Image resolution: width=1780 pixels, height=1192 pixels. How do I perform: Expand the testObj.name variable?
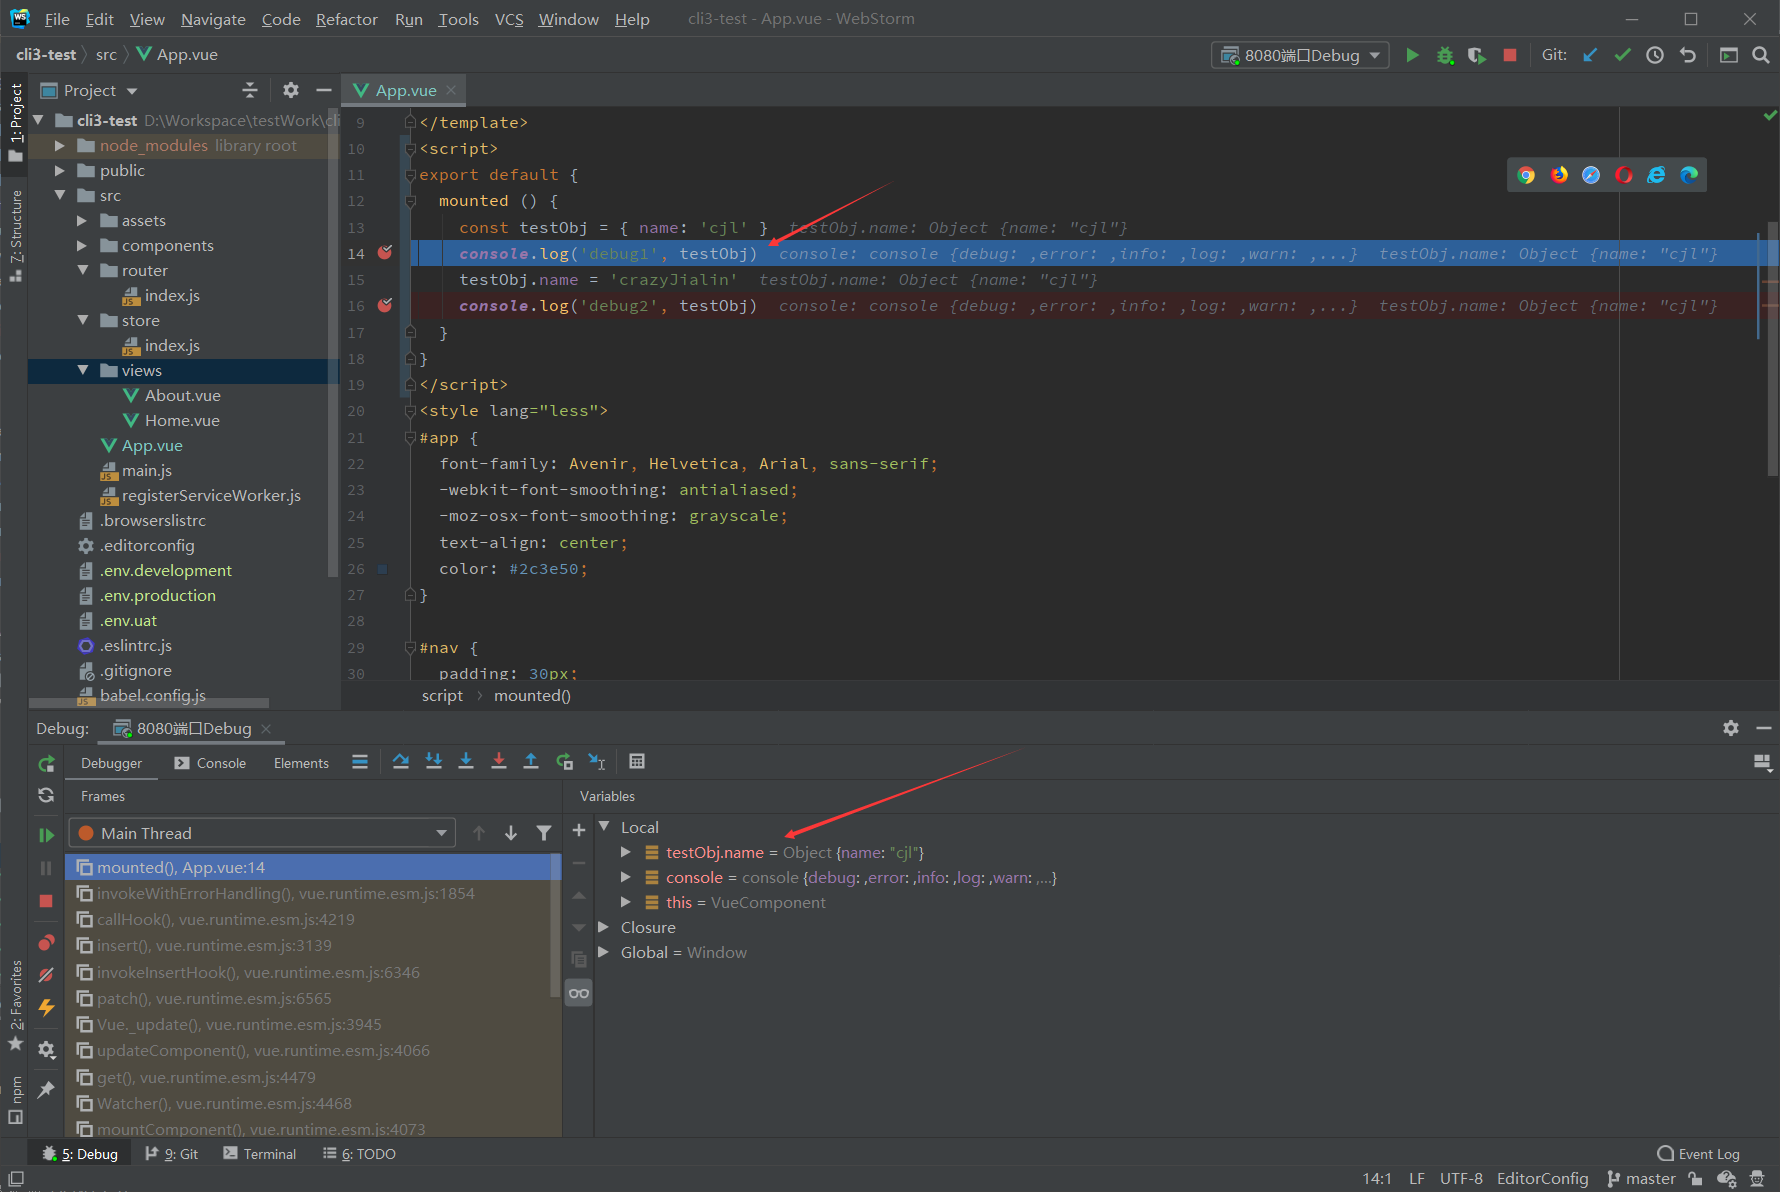coord(625,852)
